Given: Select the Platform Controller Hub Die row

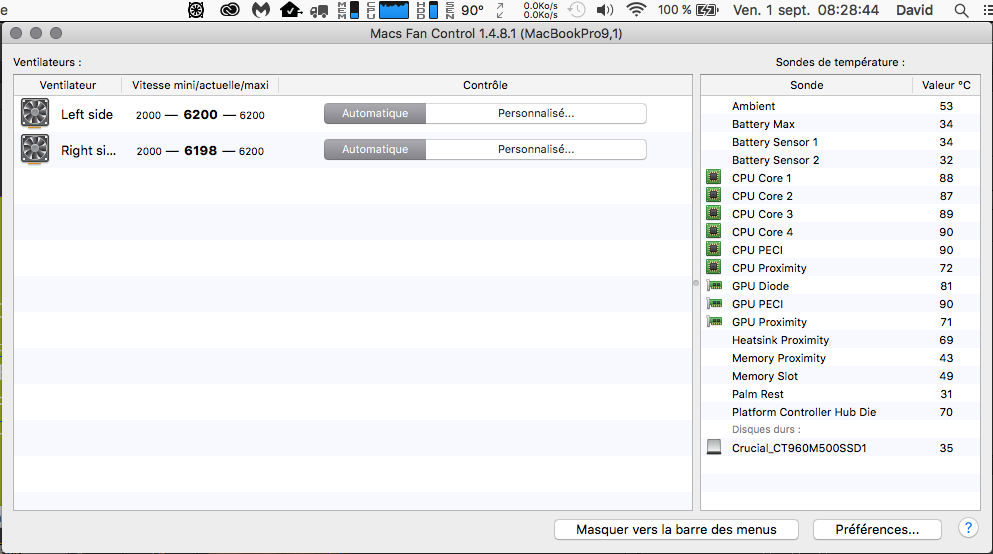Looking at the screenshot, I should click(x=840, y=412).
